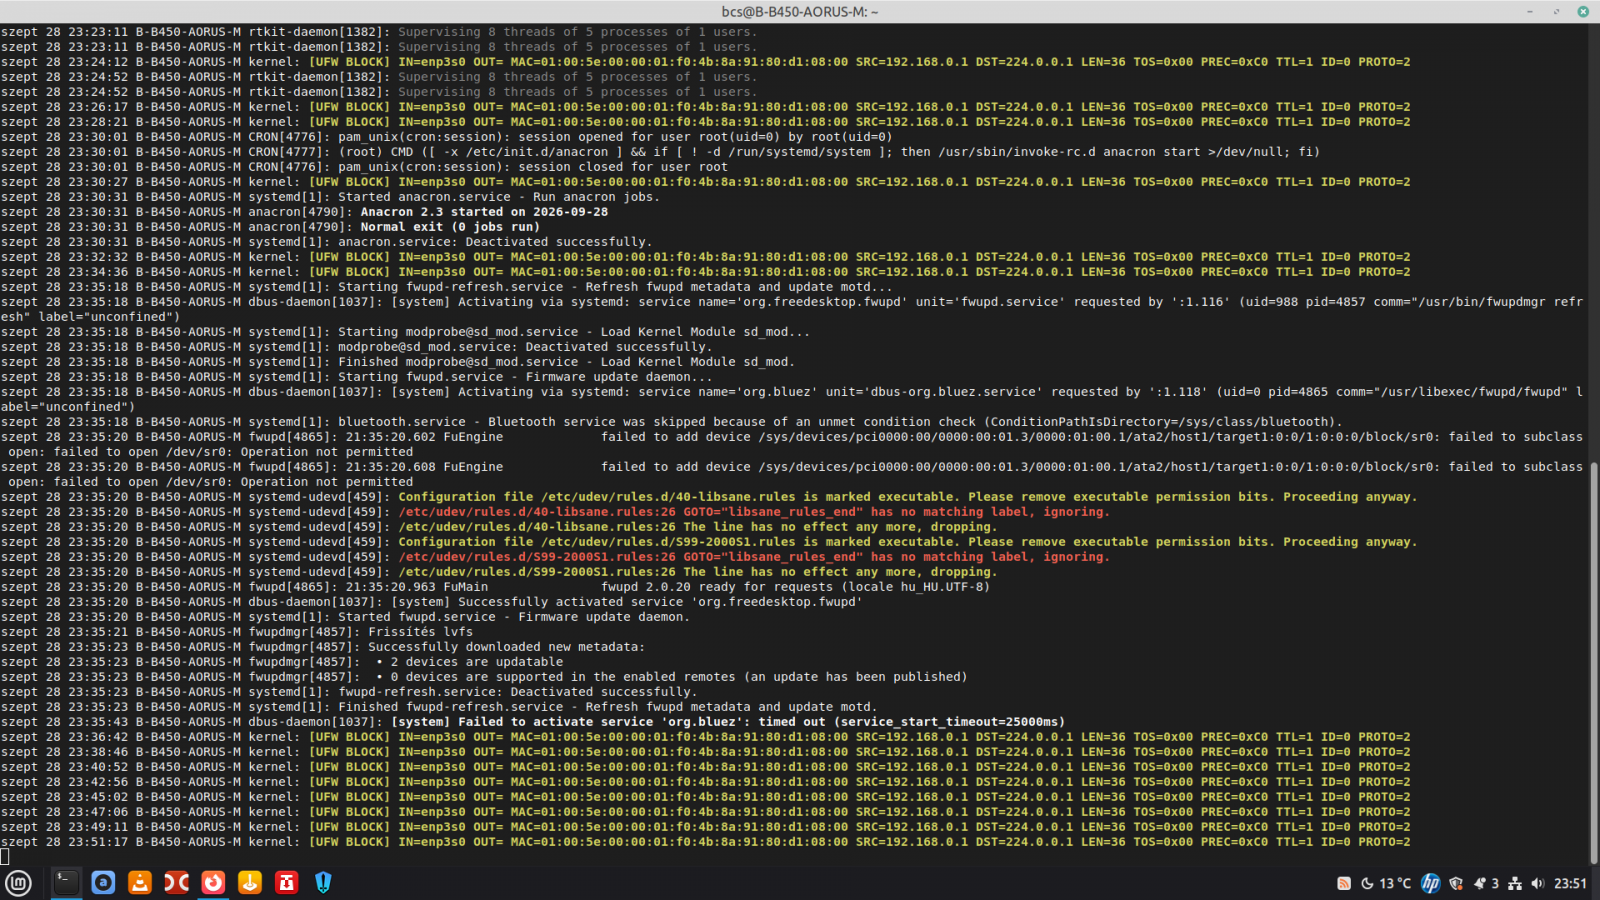Click 'Started fwupd.service - Firmware update daemon.' line
Image resolution: width=1600 pixels, height=900 pixels.
click(513, 617)
